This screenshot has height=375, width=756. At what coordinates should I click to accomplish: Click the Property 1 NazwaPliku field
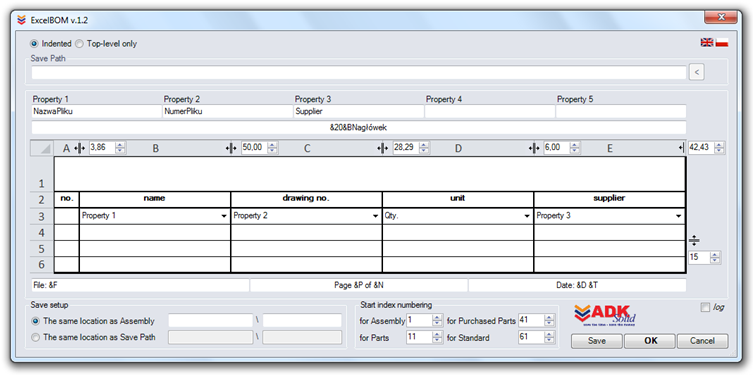[x=96, y=111]
